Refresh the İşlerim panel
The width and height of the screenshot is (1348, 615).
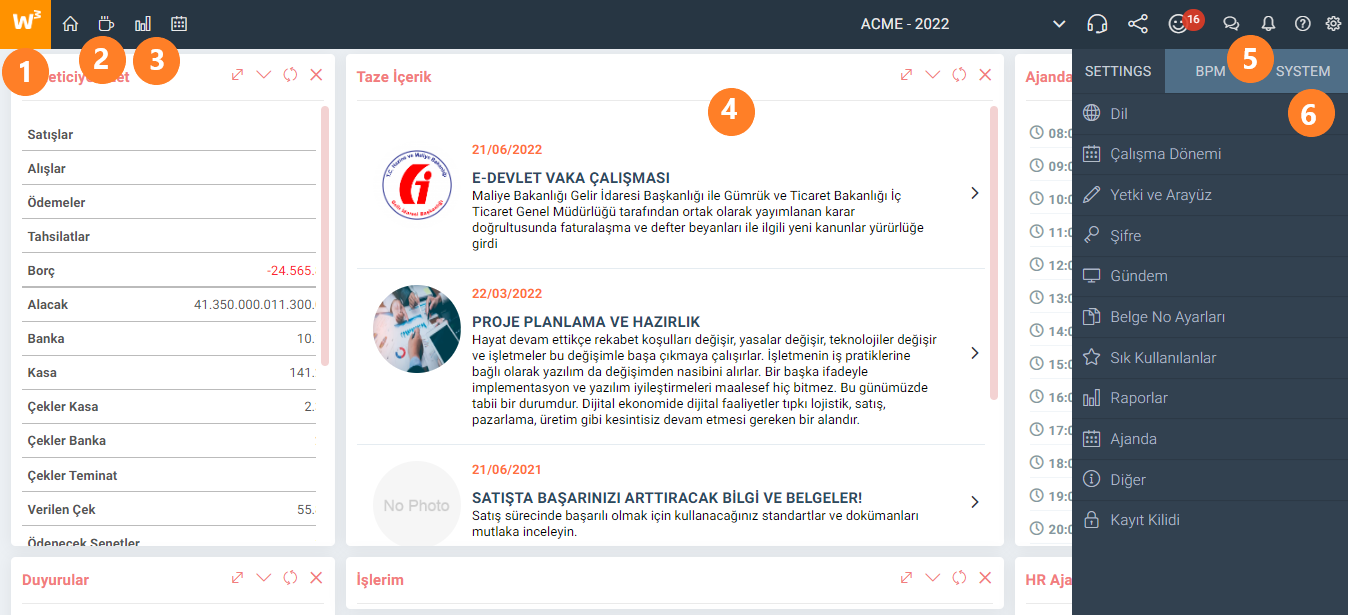(959, 578)
